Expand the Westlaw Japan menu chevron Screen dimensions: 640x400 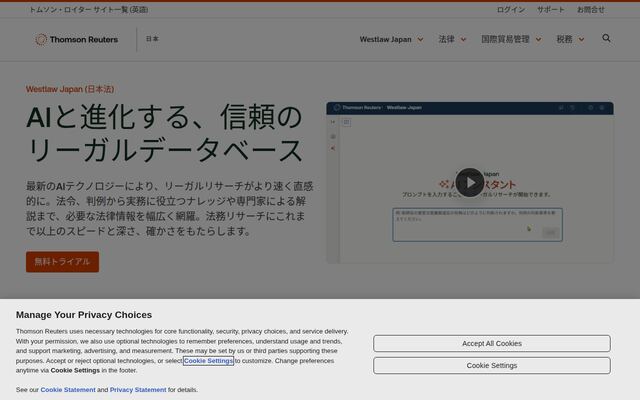(x=420, y=40)
